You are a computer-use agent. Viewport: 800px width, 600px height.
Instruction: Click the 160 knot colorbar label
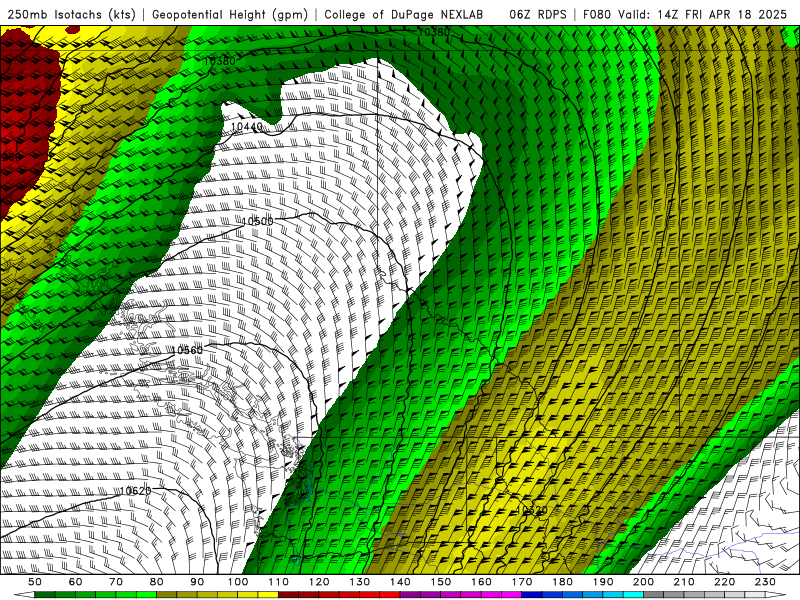pyautogui.click(x=481, y=582)
